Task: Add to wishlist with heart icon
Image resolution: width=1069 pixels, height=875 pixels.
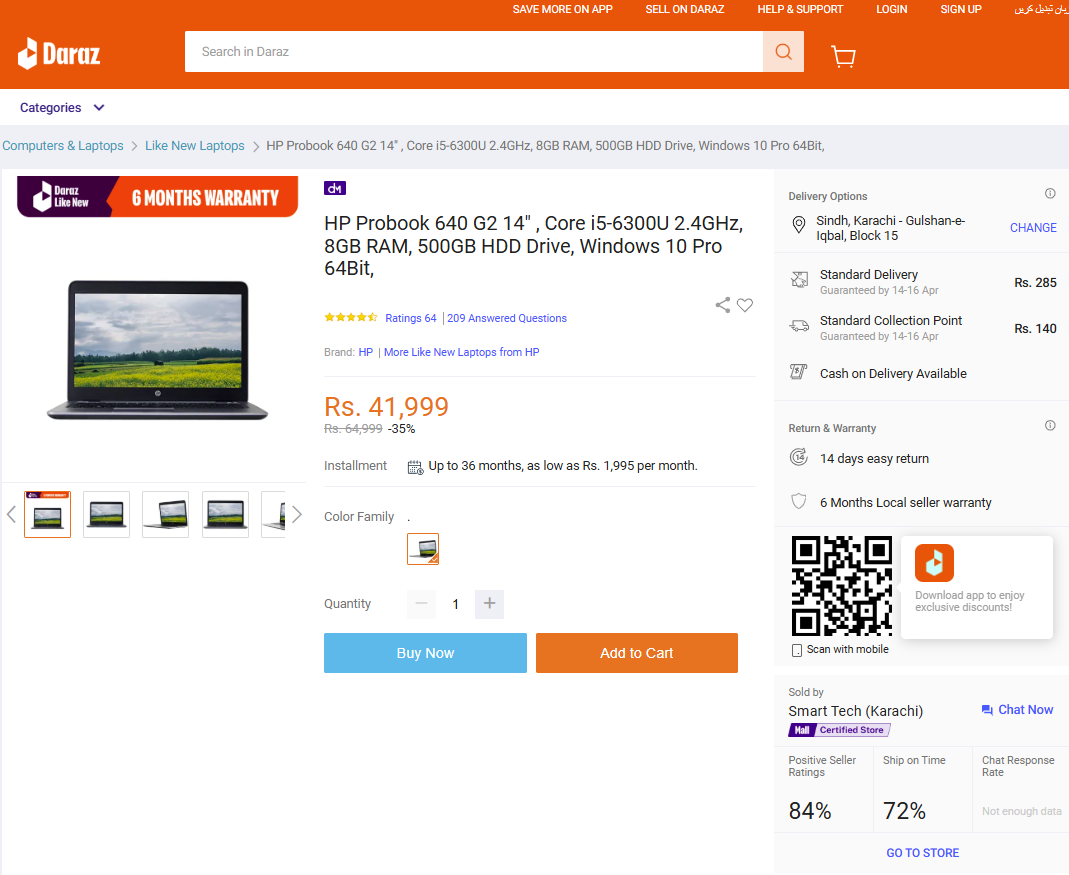Action: (745, 305)
